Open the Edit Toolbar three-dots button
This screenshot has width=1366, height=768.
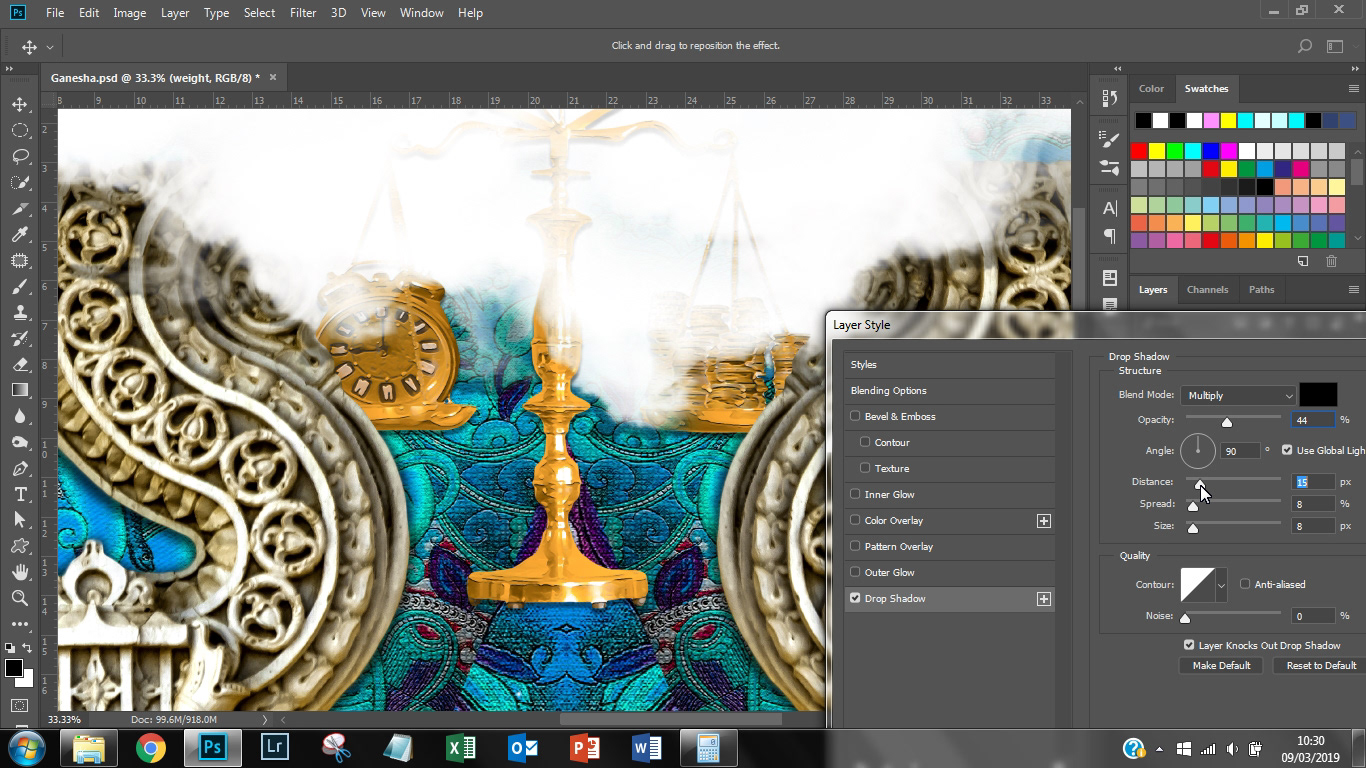pyautogui.click(x=20, y=625)
